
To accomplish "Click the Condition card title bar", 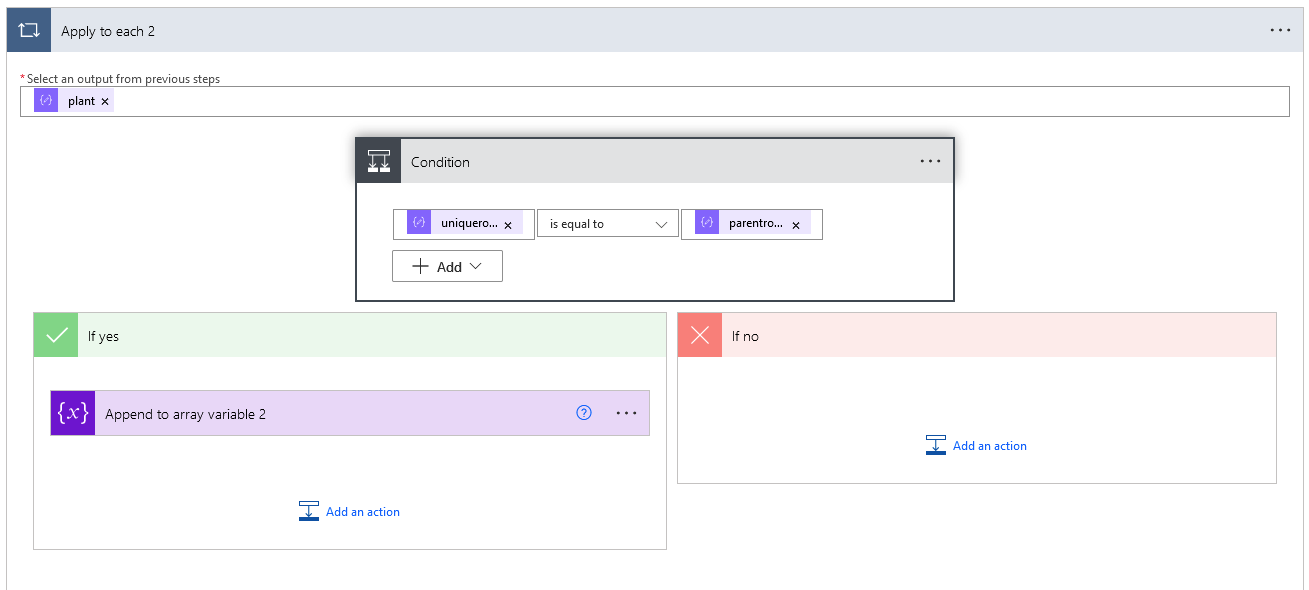I will tap(650, 162).
